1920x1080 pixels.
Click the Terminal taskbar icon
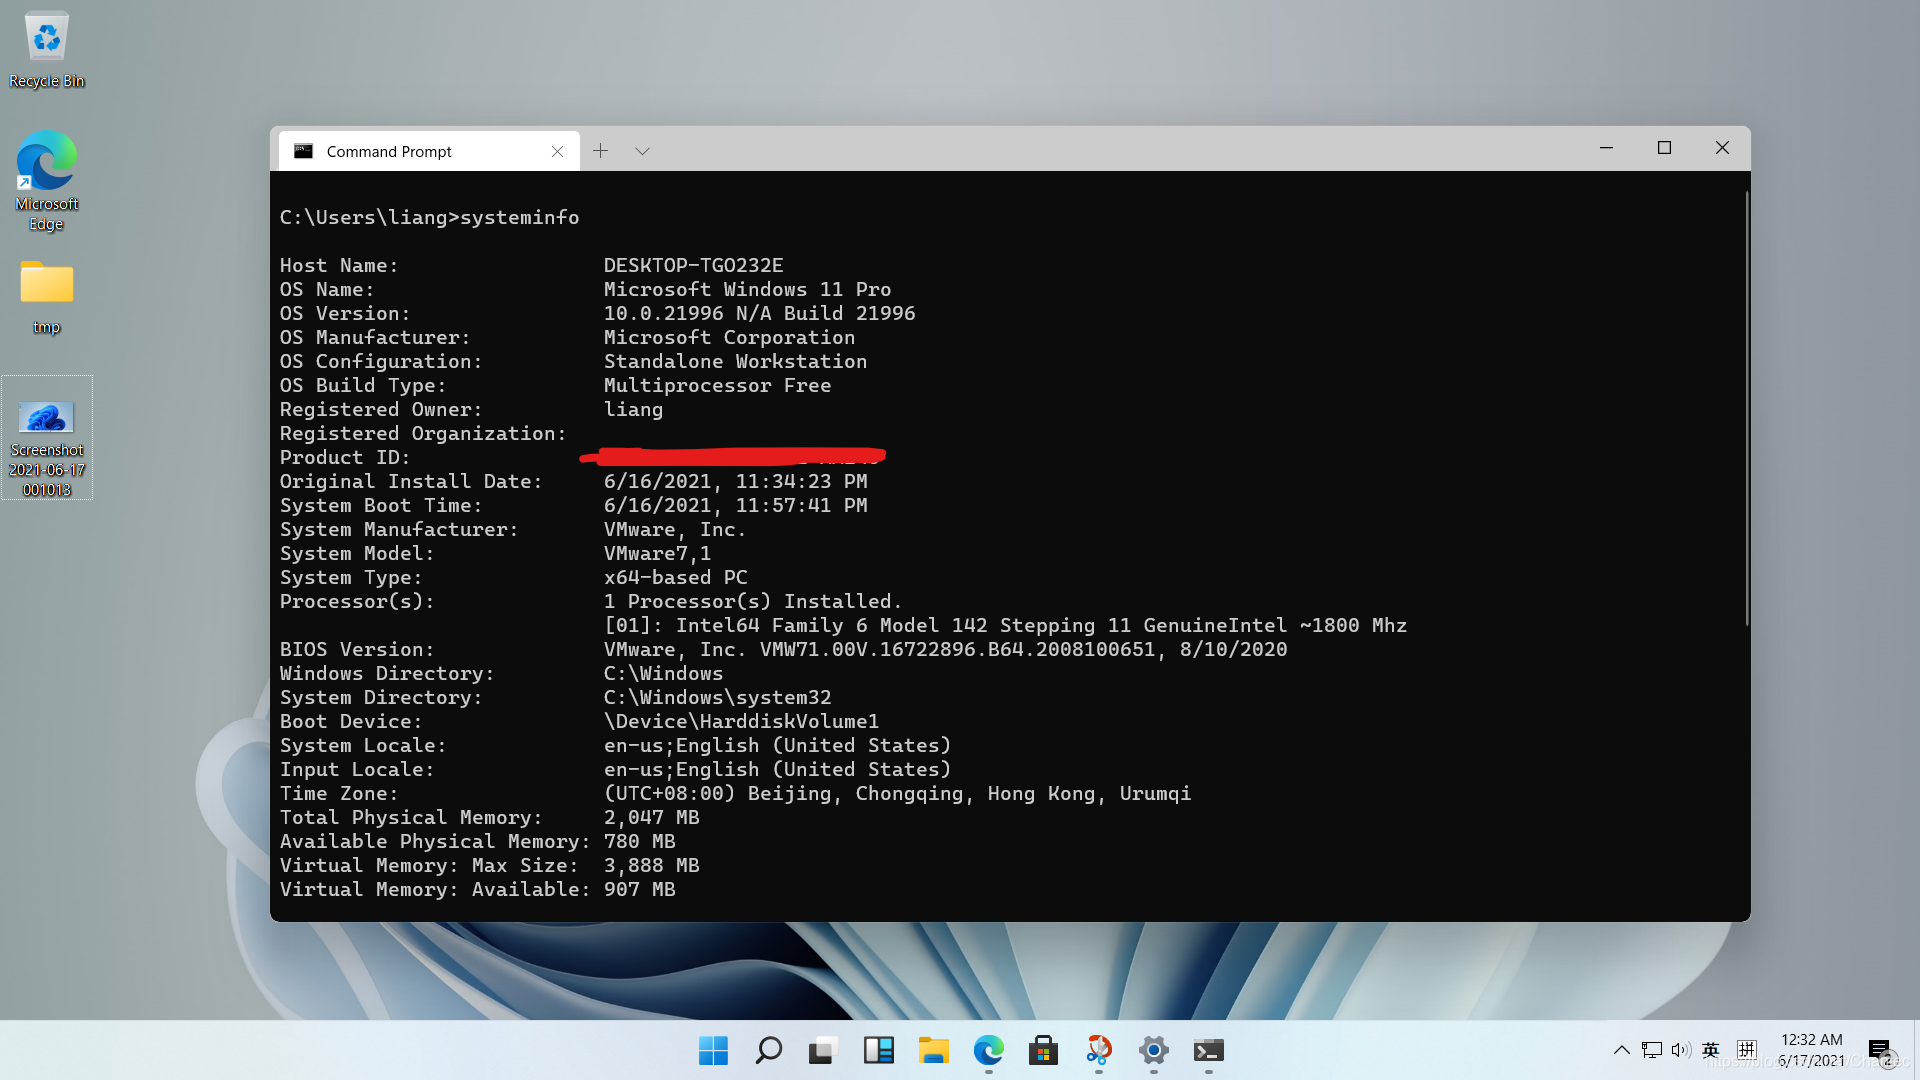pyautogui.click(x=1208, y=1051)
